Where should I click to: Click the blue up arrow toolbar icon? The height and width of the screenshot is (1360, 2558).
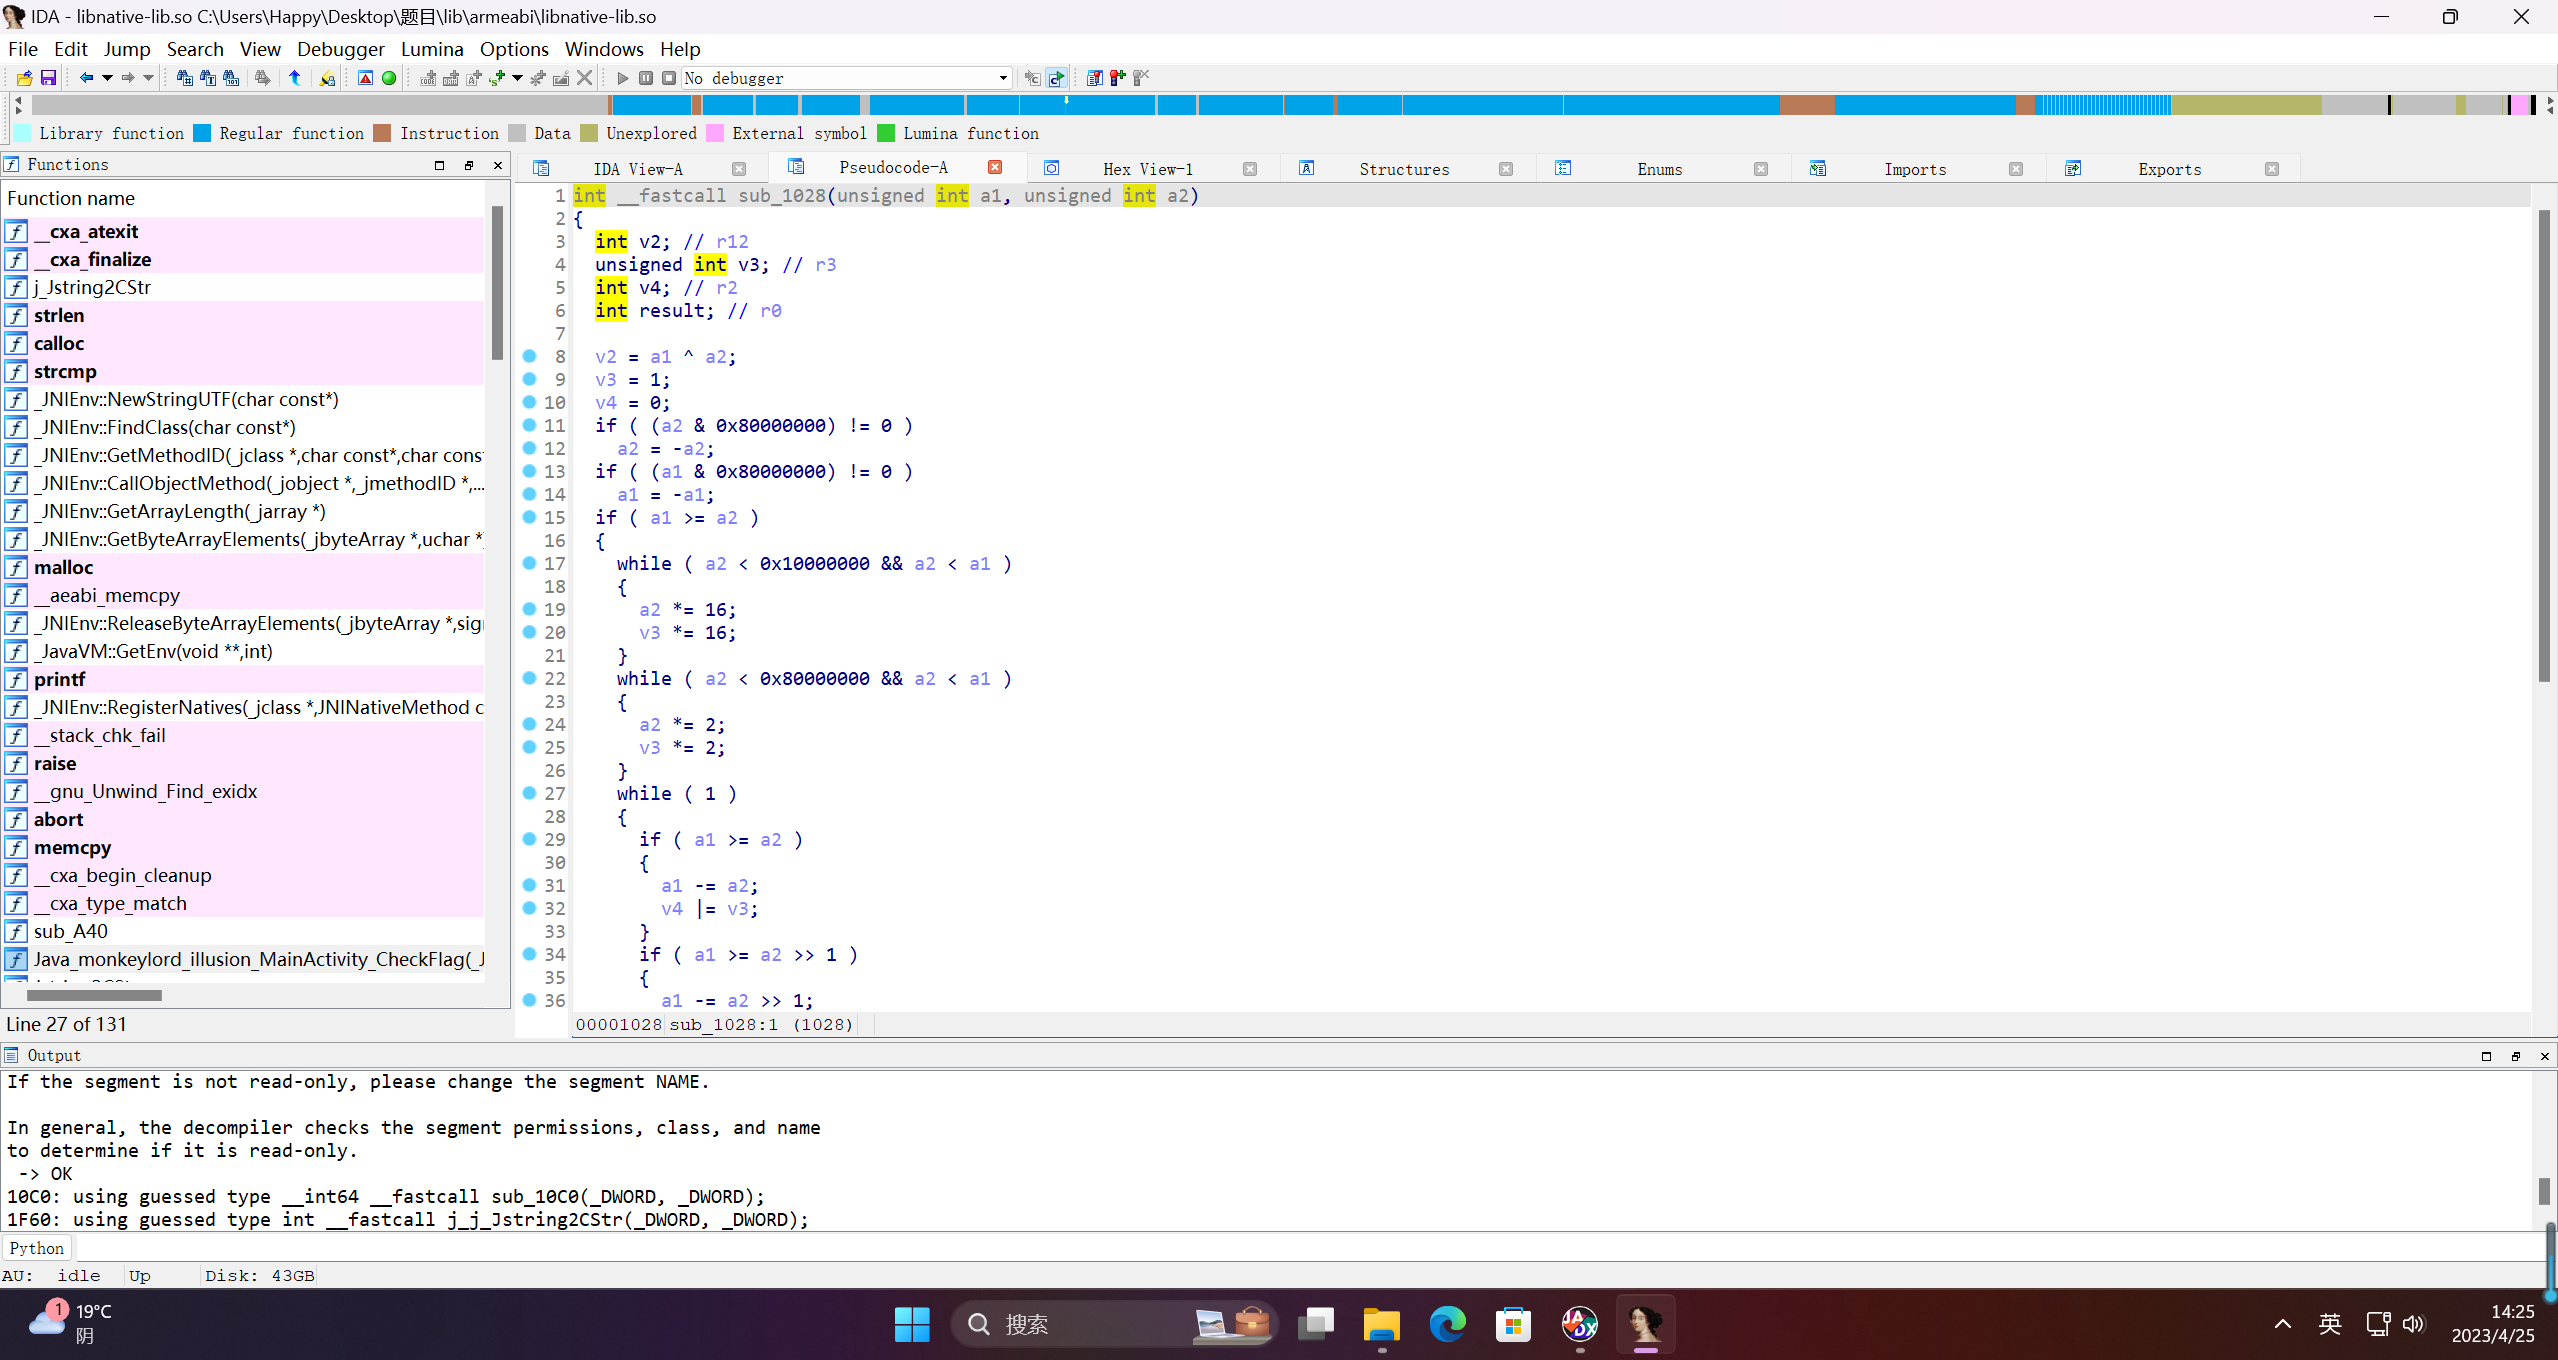[295, 78]
